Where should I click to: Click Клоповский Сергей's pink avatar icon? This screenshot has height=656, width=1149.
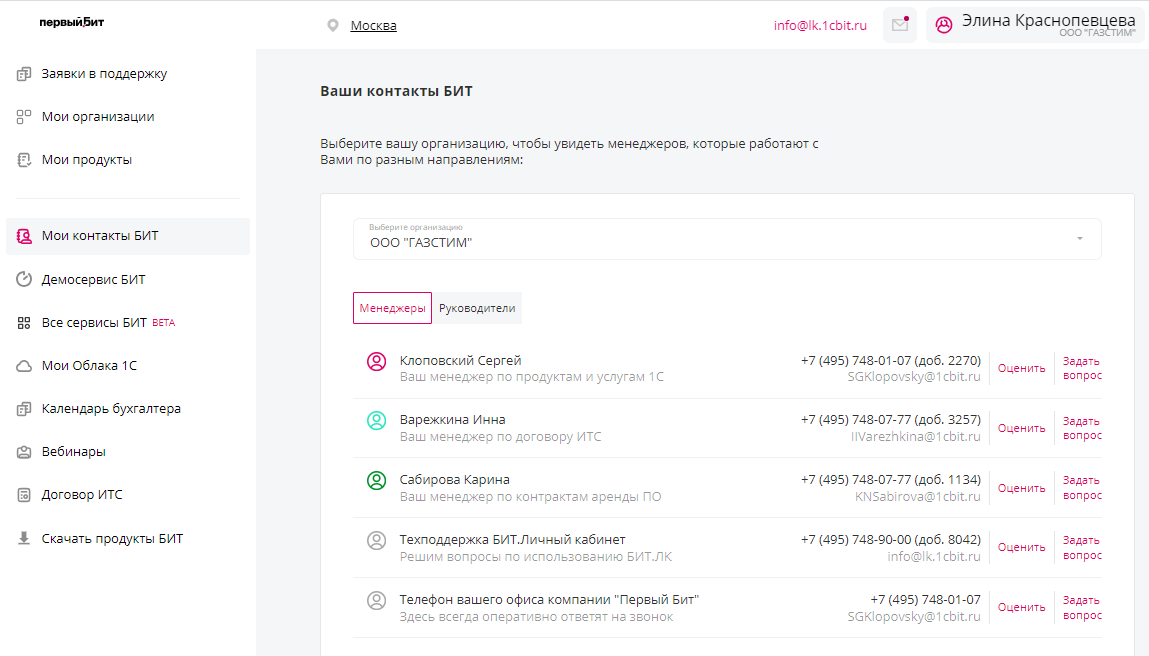coord(376,362)
